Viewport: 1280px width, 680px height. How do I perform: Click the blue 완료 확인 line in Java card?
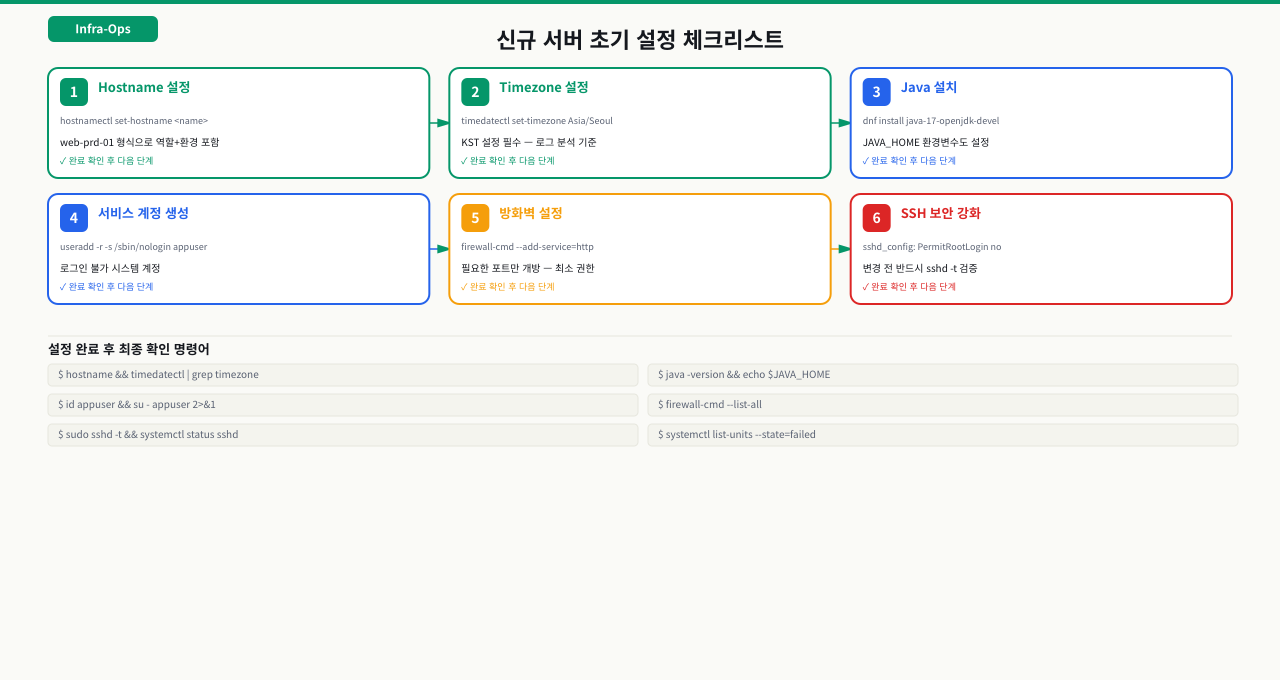(x=910, y=161)
